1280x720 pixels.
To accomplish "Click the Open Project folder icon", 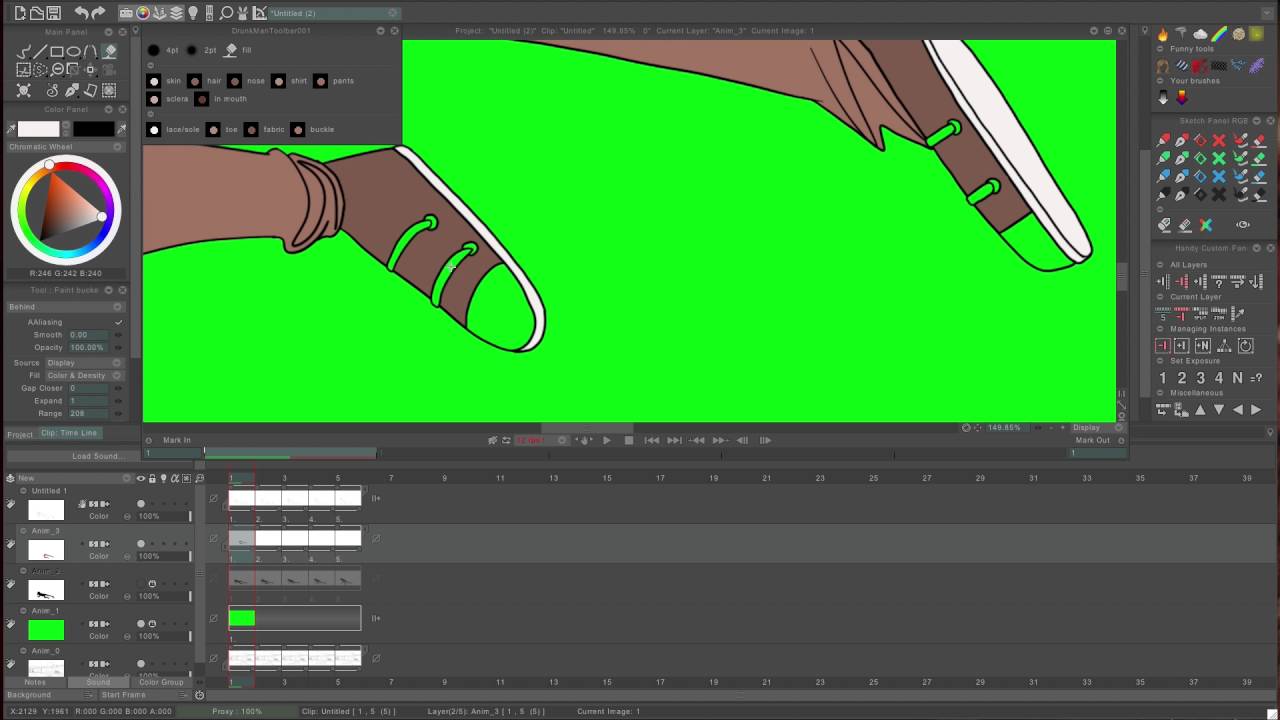I will [x=36, y=13].
